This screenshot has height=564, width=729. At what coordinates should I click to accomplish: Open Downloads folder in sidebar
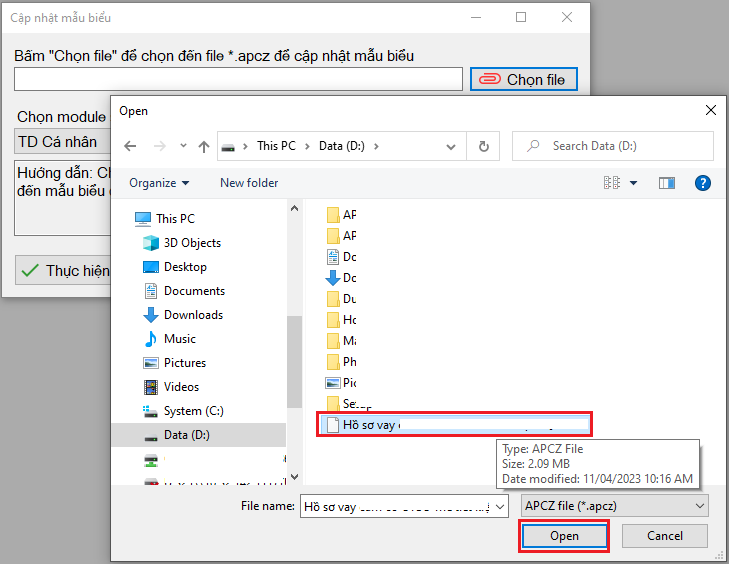click(x=193, y=315)
